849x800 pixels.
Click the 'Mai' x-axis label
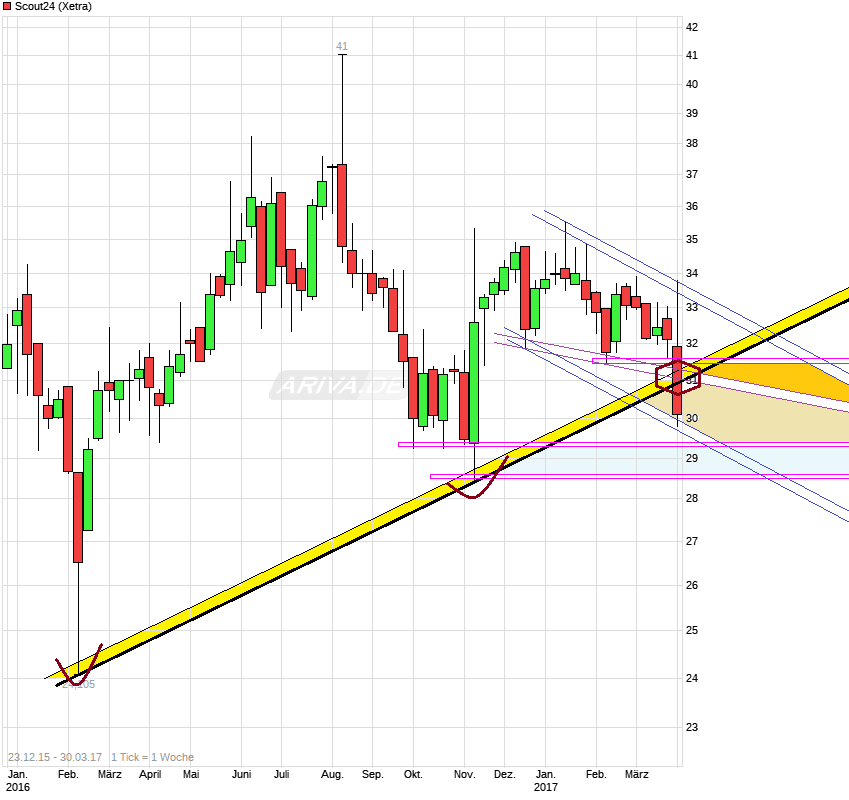pos(191,775)
